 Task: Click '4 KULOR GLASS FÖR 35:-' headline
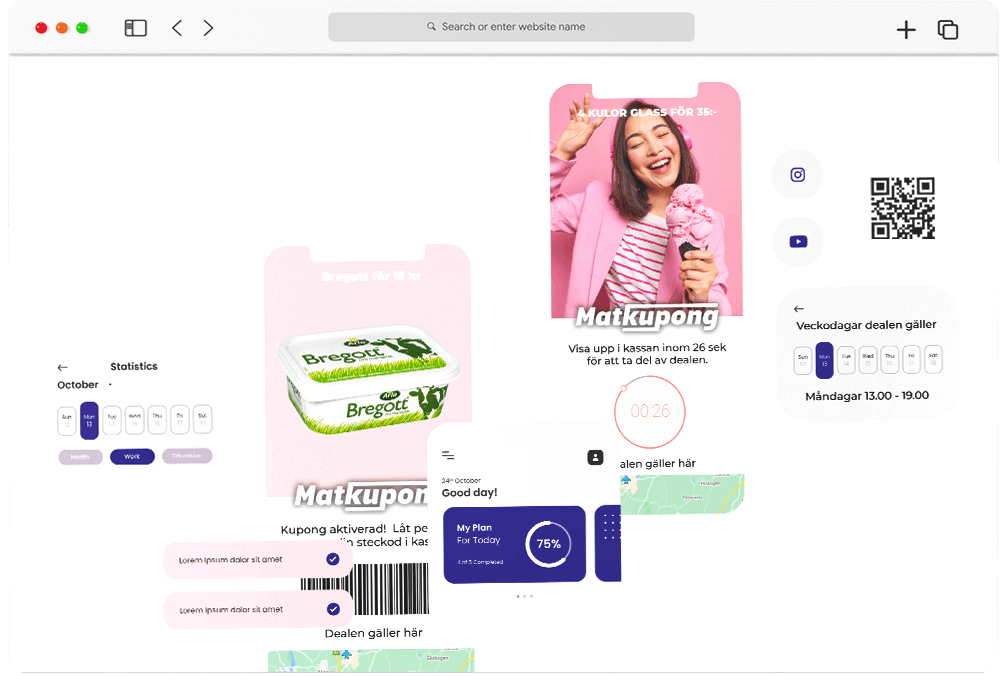click(x=647, y=113)
